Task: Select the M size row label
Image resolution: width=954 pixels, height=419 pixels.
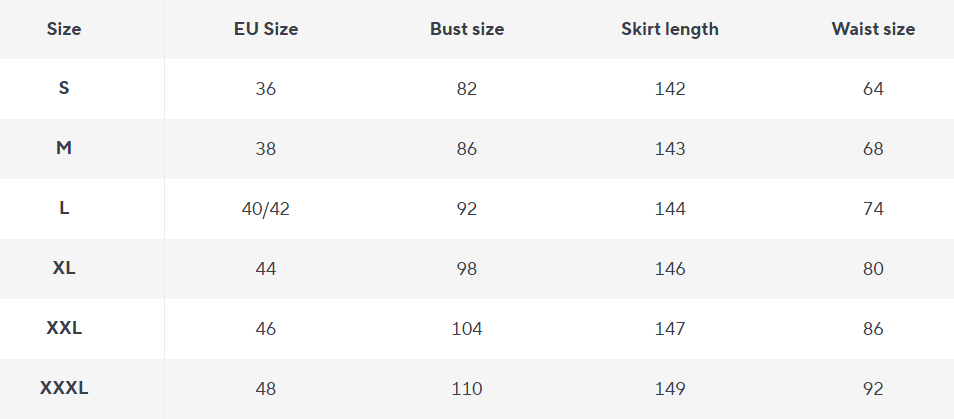Action: (x=64, y=148)
